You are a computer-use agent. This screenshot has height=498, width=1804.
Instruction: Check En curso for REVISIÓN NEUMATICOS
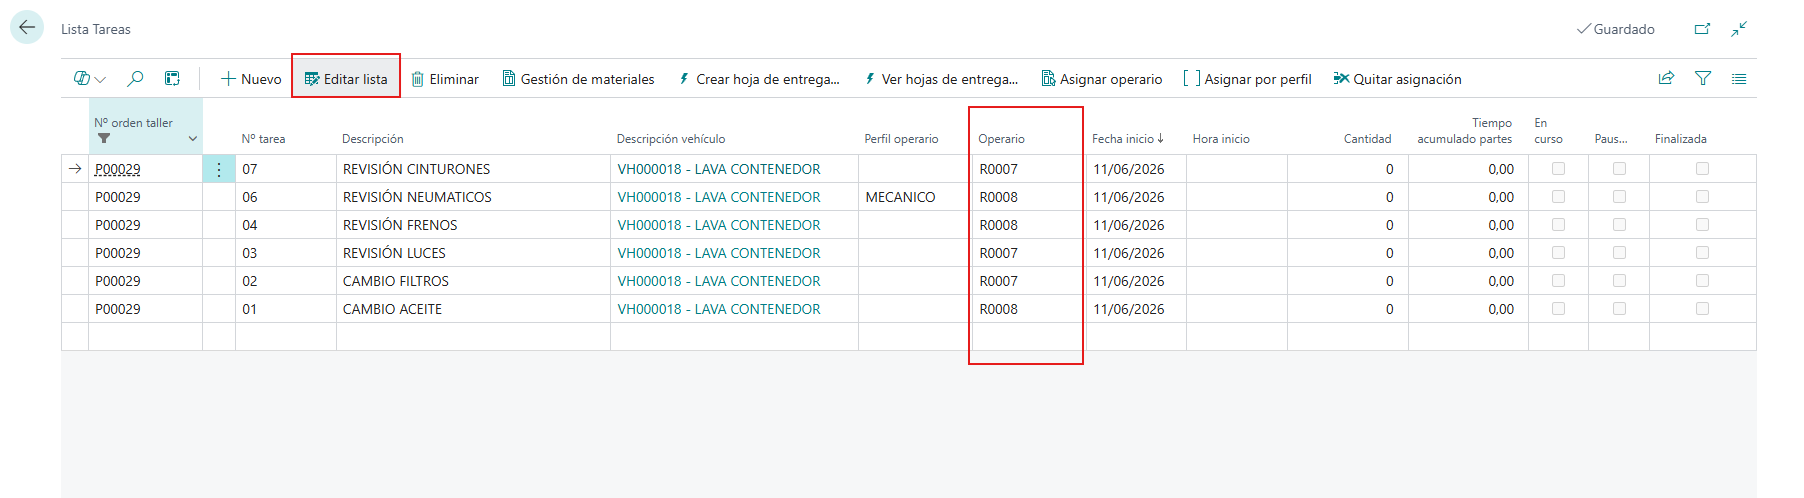[1558, 197]
